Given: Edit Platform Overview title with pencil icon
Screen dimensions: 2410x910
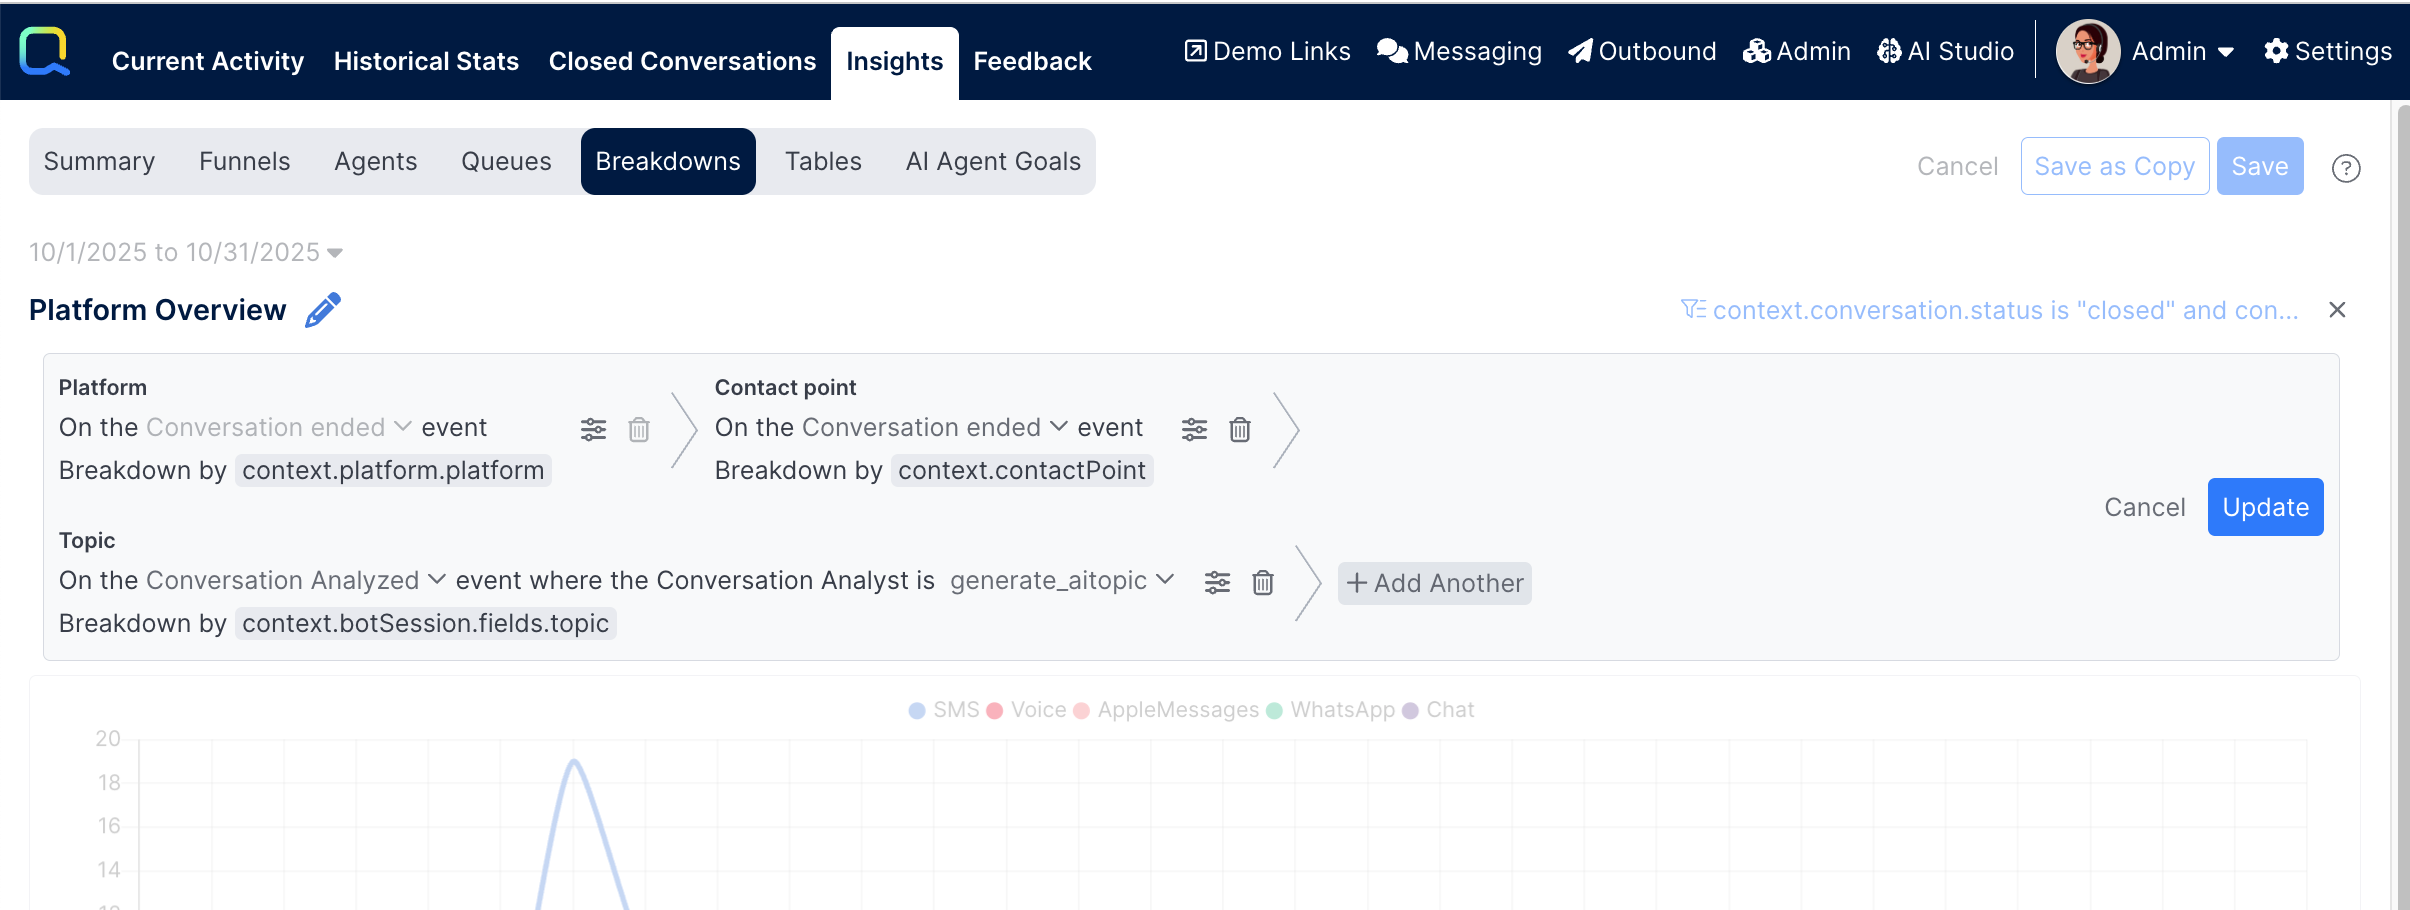Looking at the screenshot, I should (x=323, y=310).
